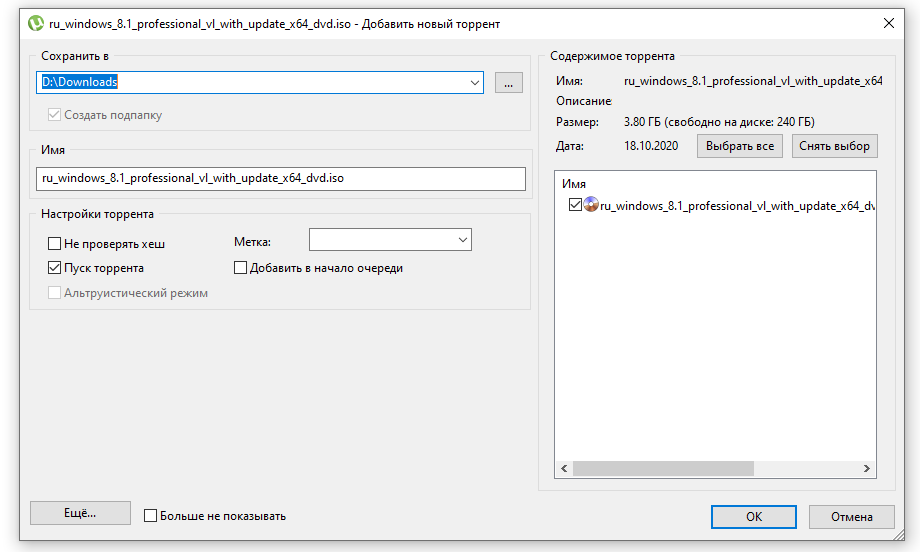
Task: Click the 'Выбрать все' button
Action: point(740,146)
